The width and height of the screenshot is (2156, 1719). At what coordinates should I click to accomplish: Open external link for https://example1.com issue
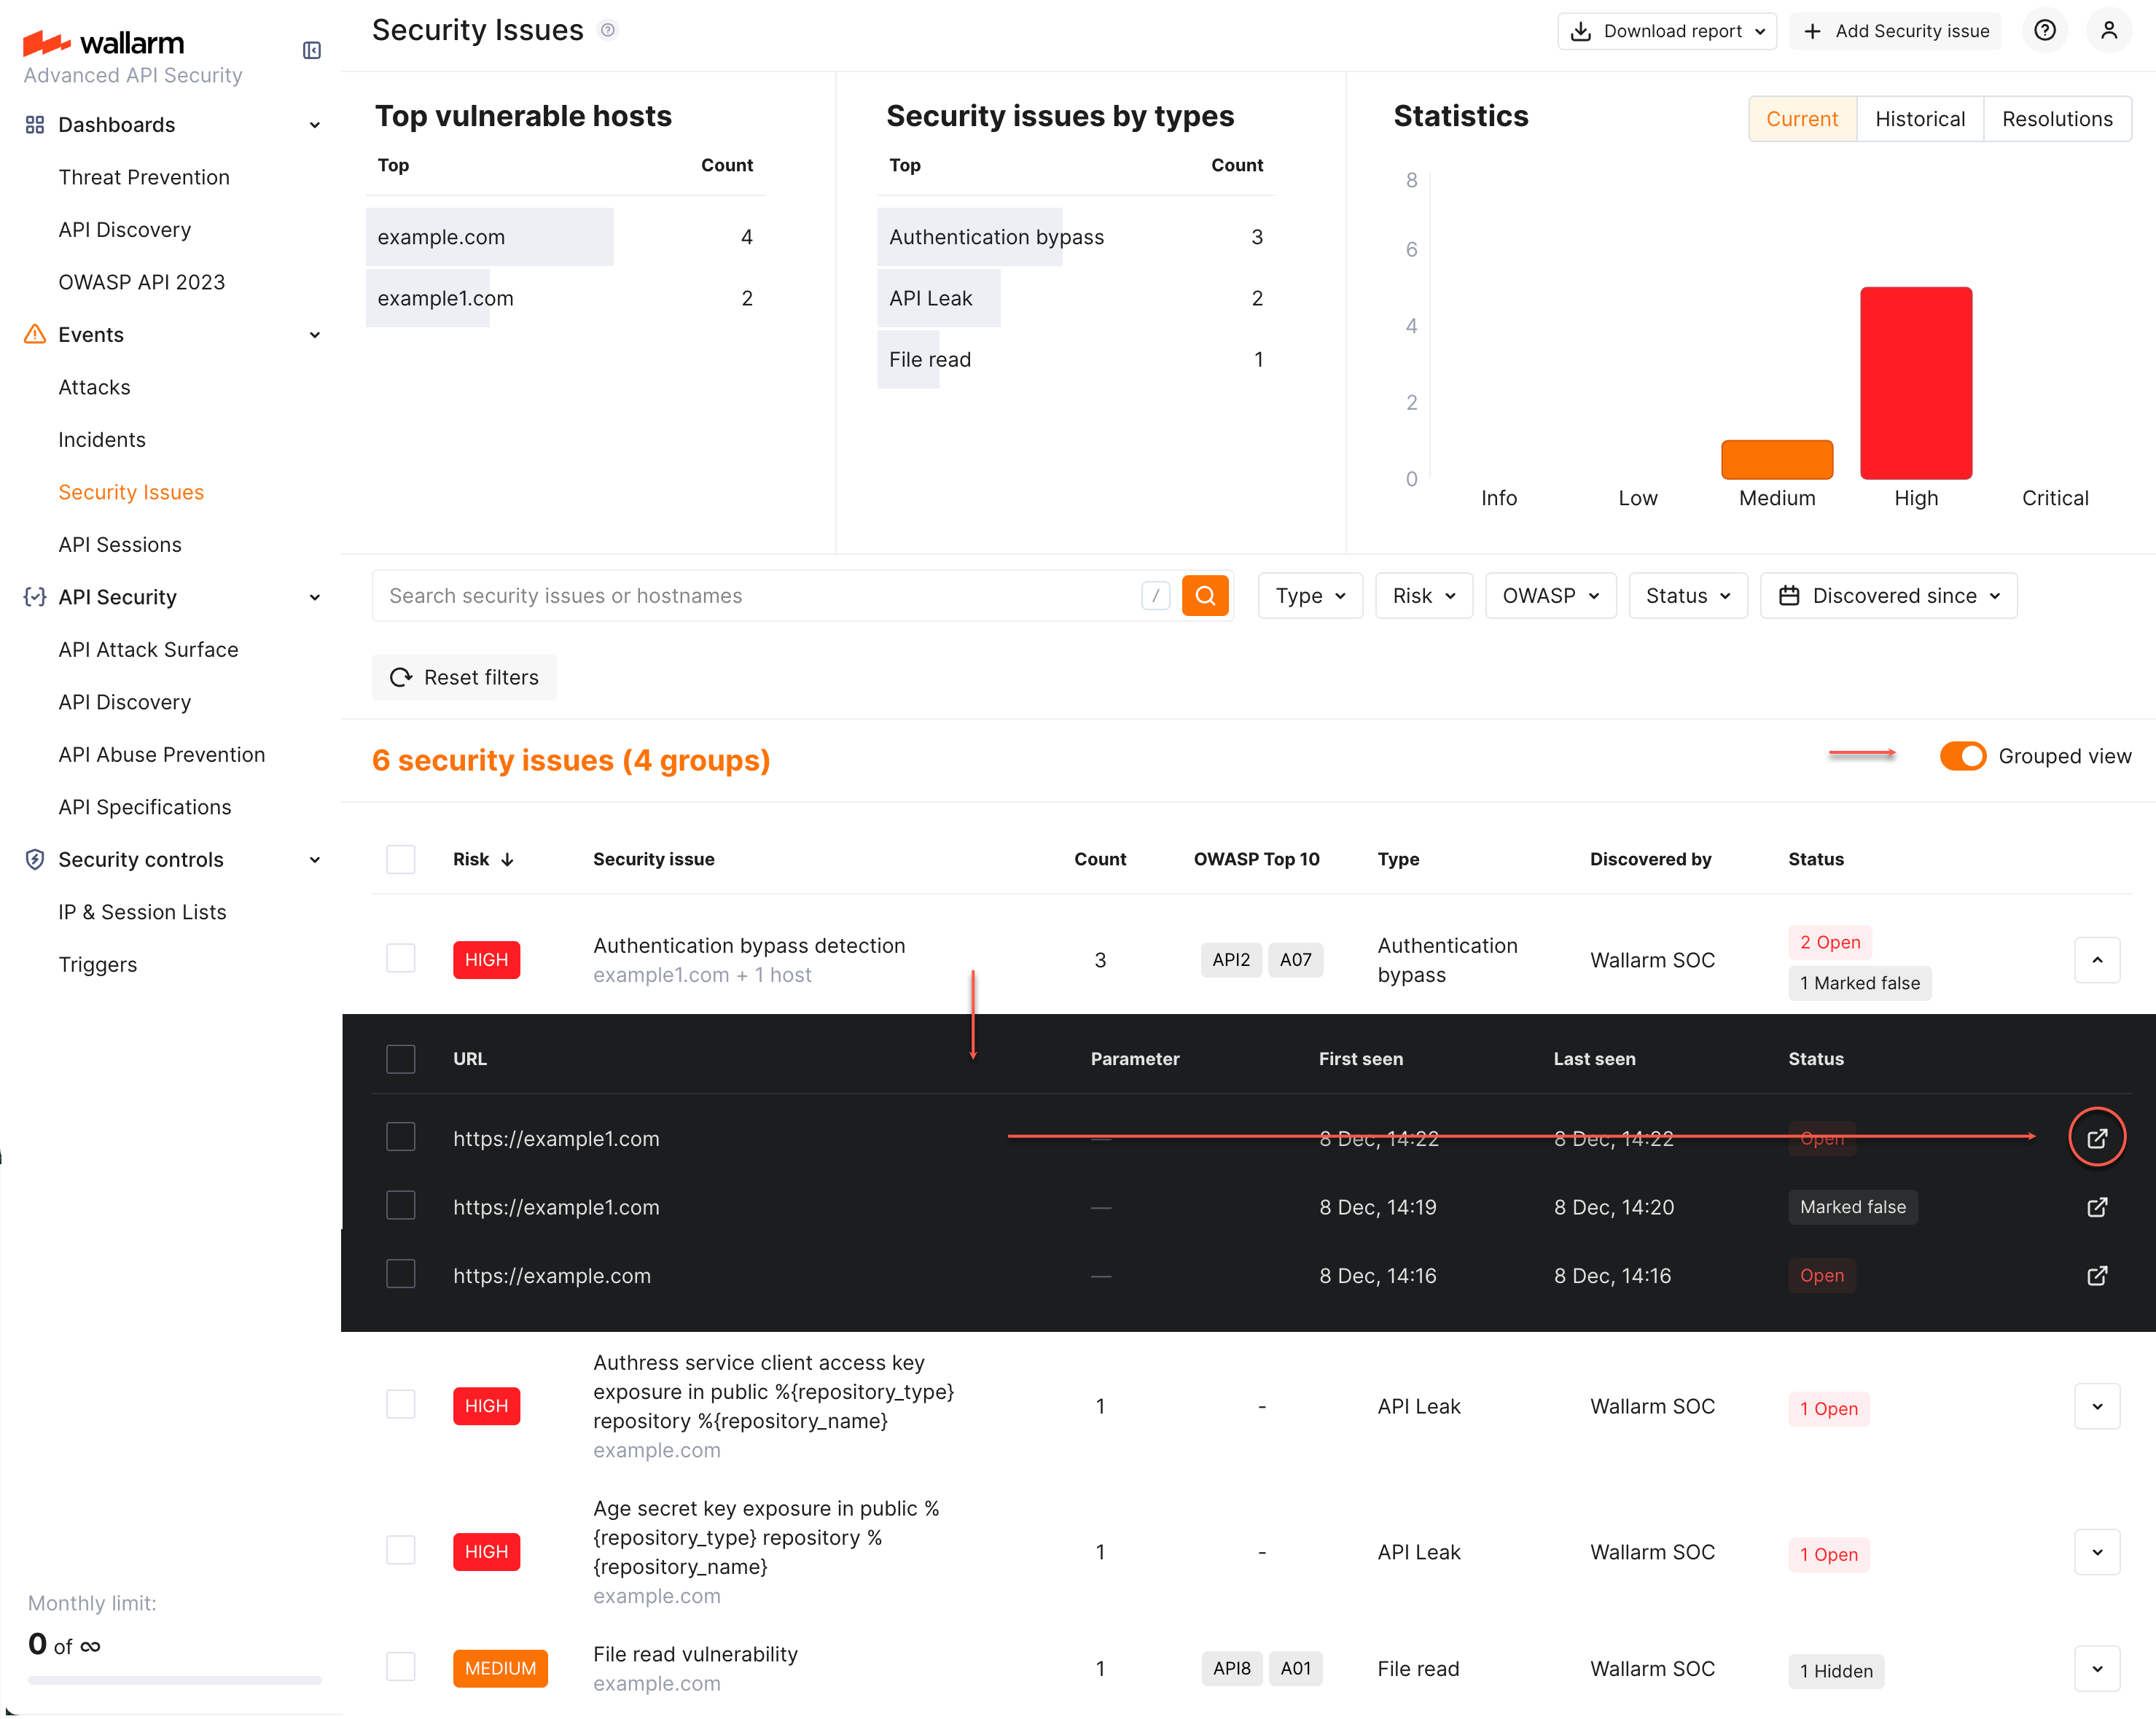pyautogui.click(x=2097, y=1137)
